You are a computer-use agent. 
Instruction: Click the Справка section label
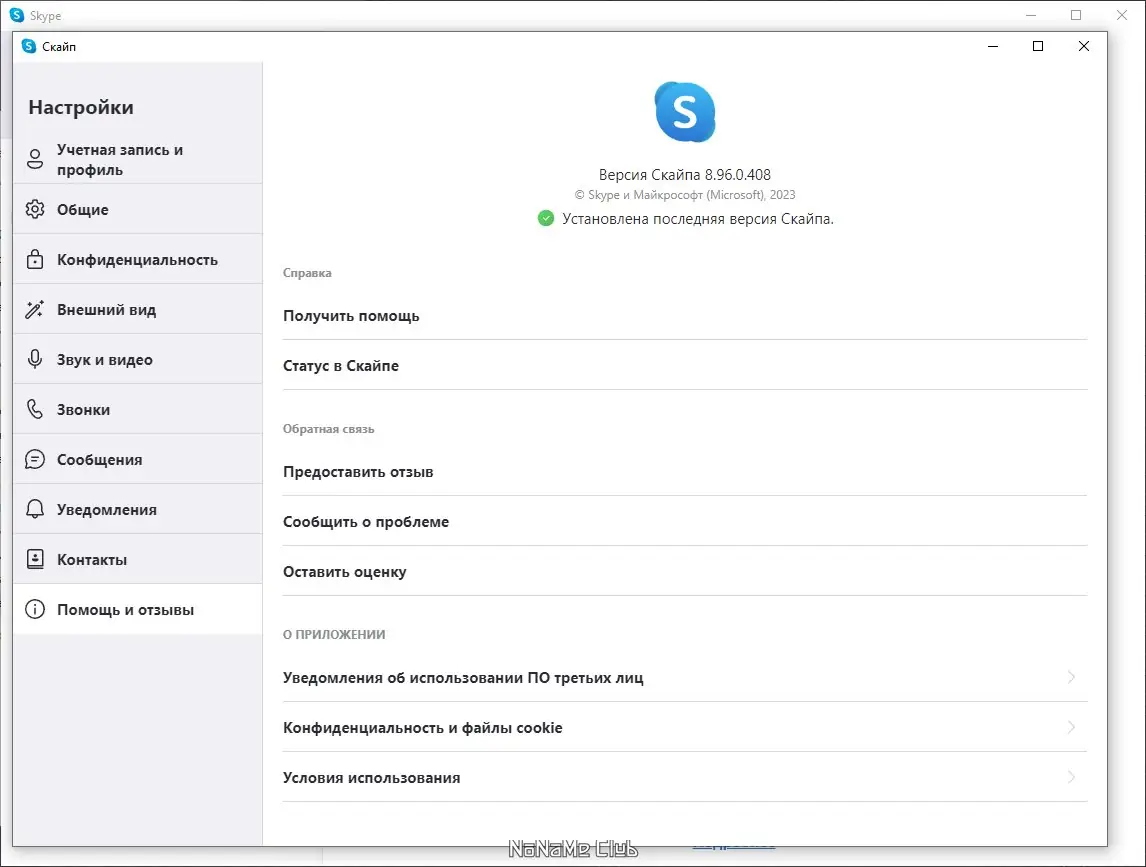pyautogui.click(x=307, y=273)
